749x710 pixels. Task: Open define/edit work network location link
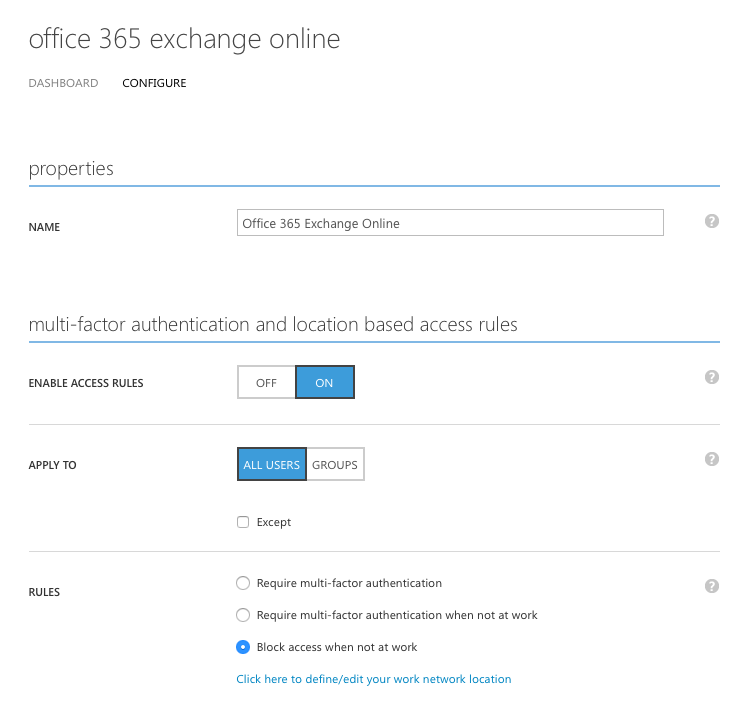click(374, 679)
